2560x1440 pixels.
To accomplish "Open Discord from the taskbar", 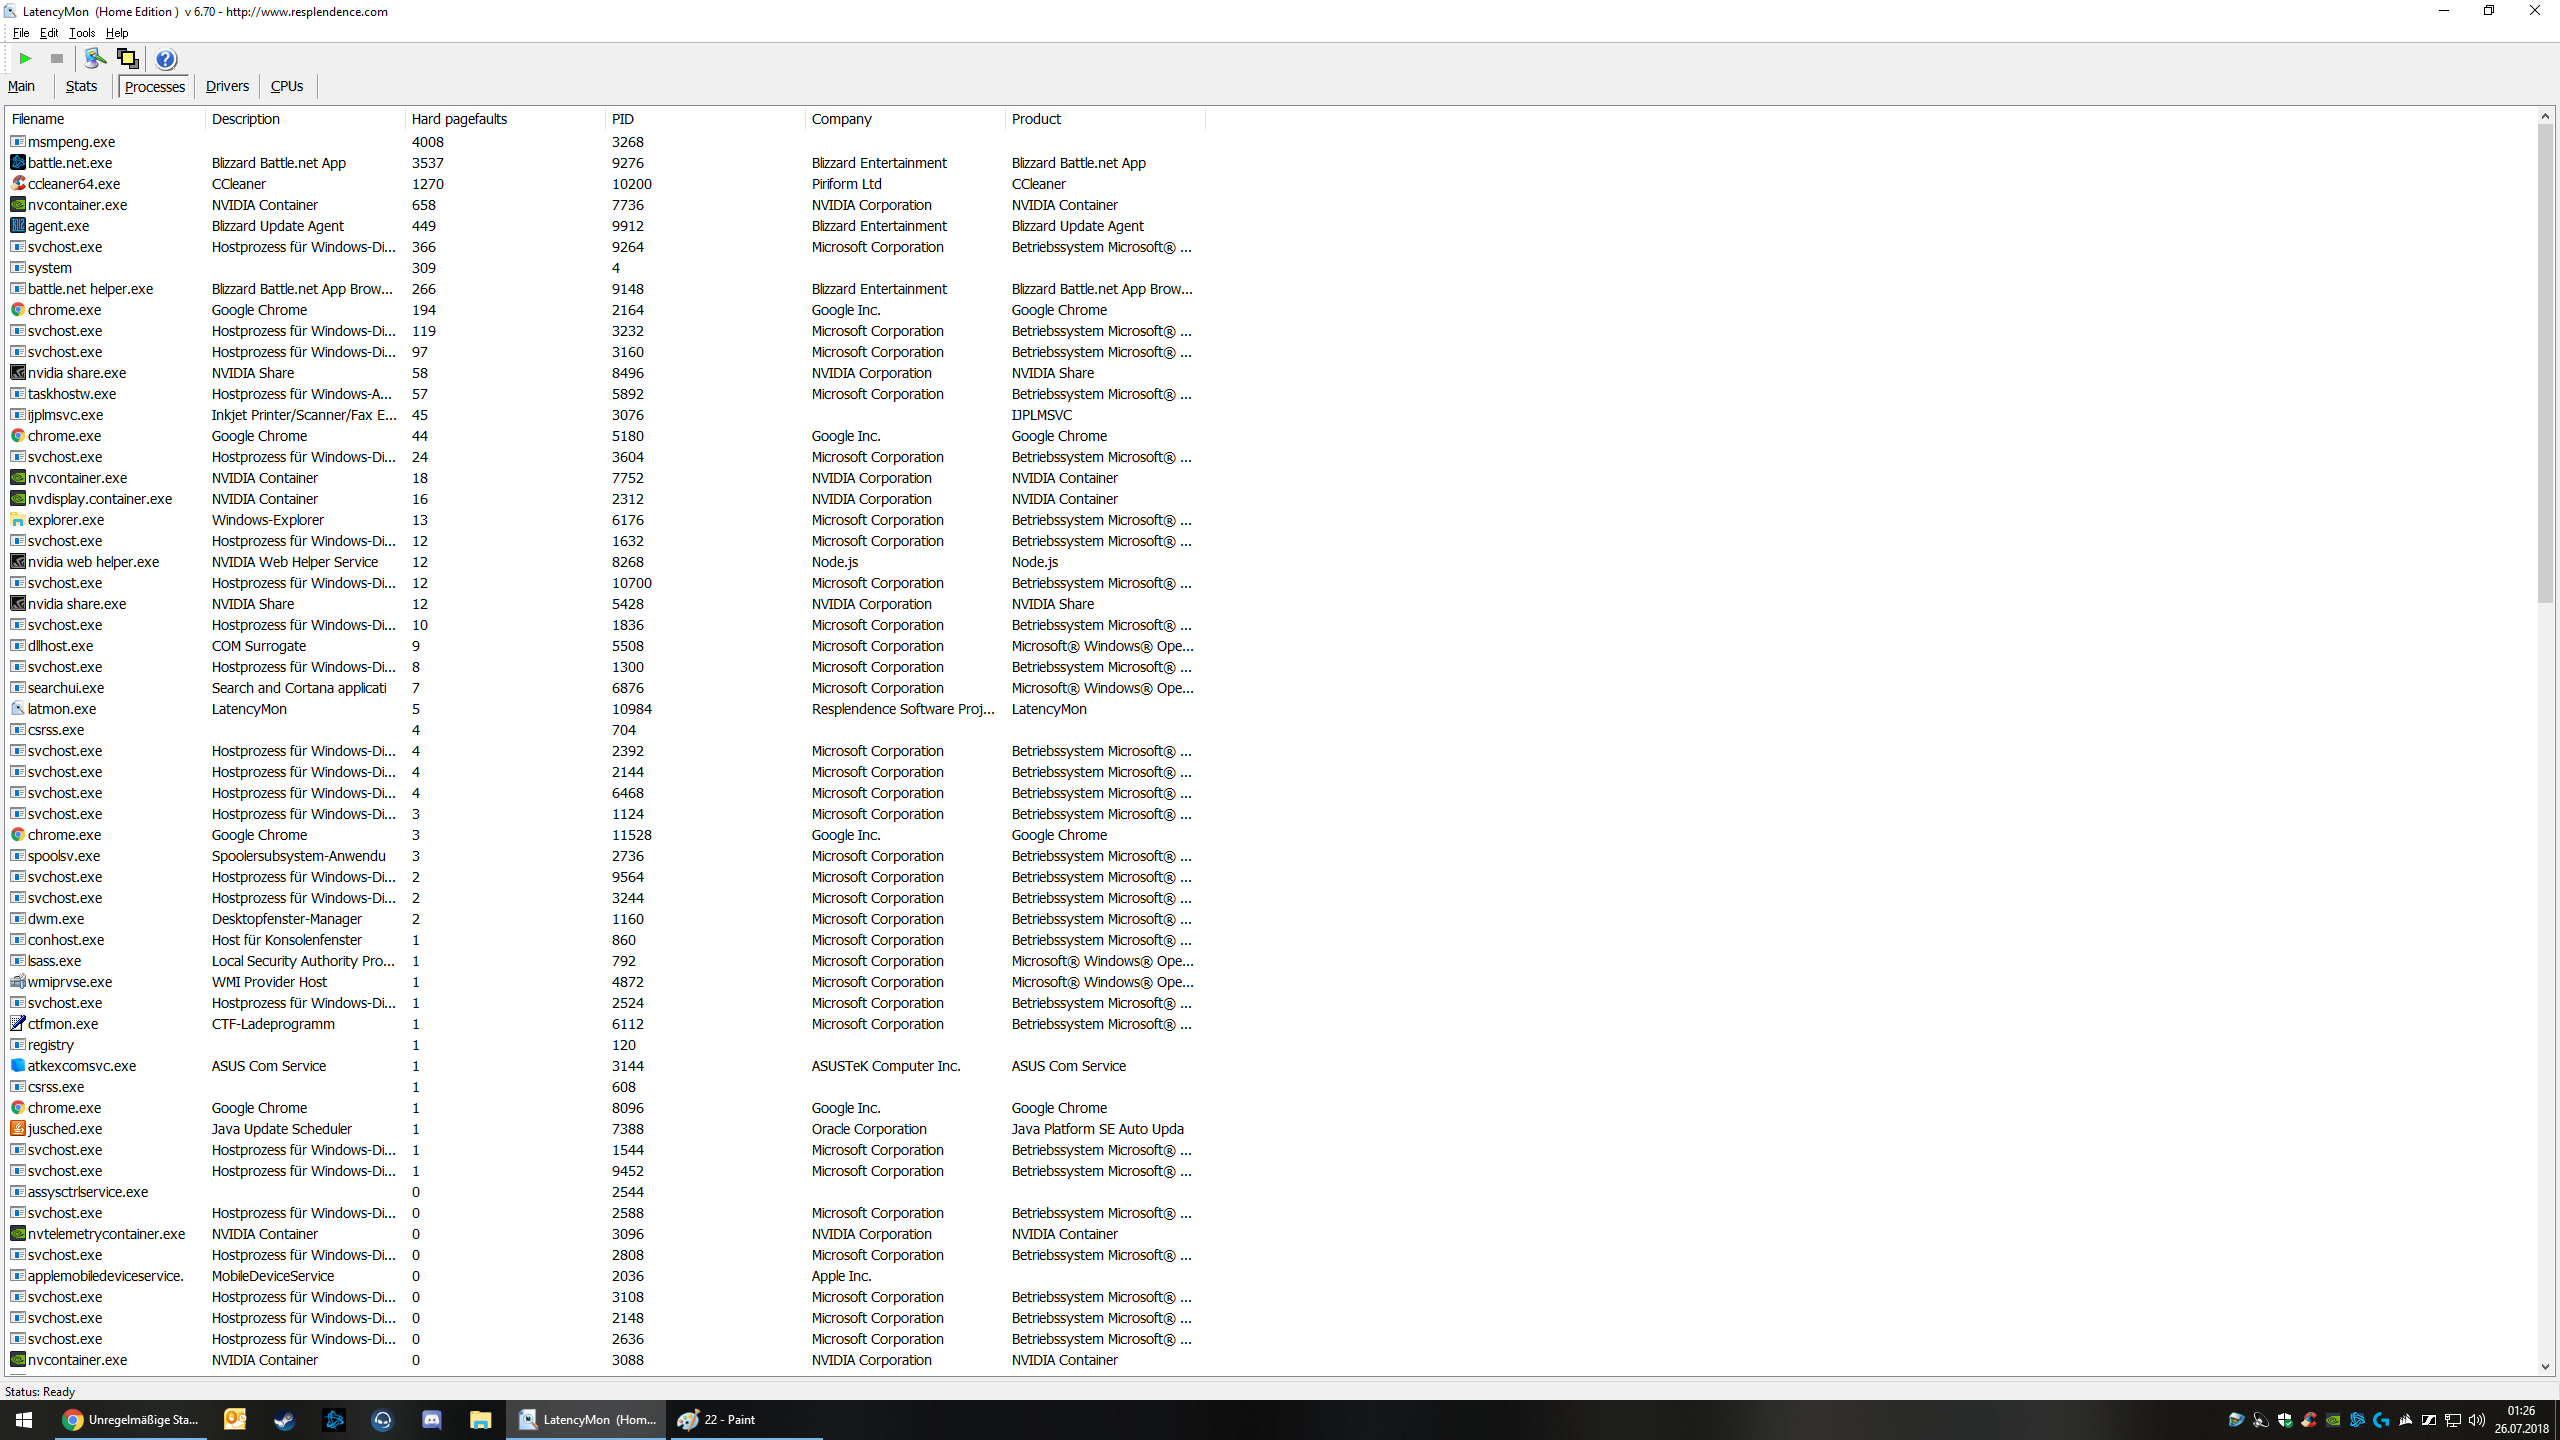I will (432, 1420).
